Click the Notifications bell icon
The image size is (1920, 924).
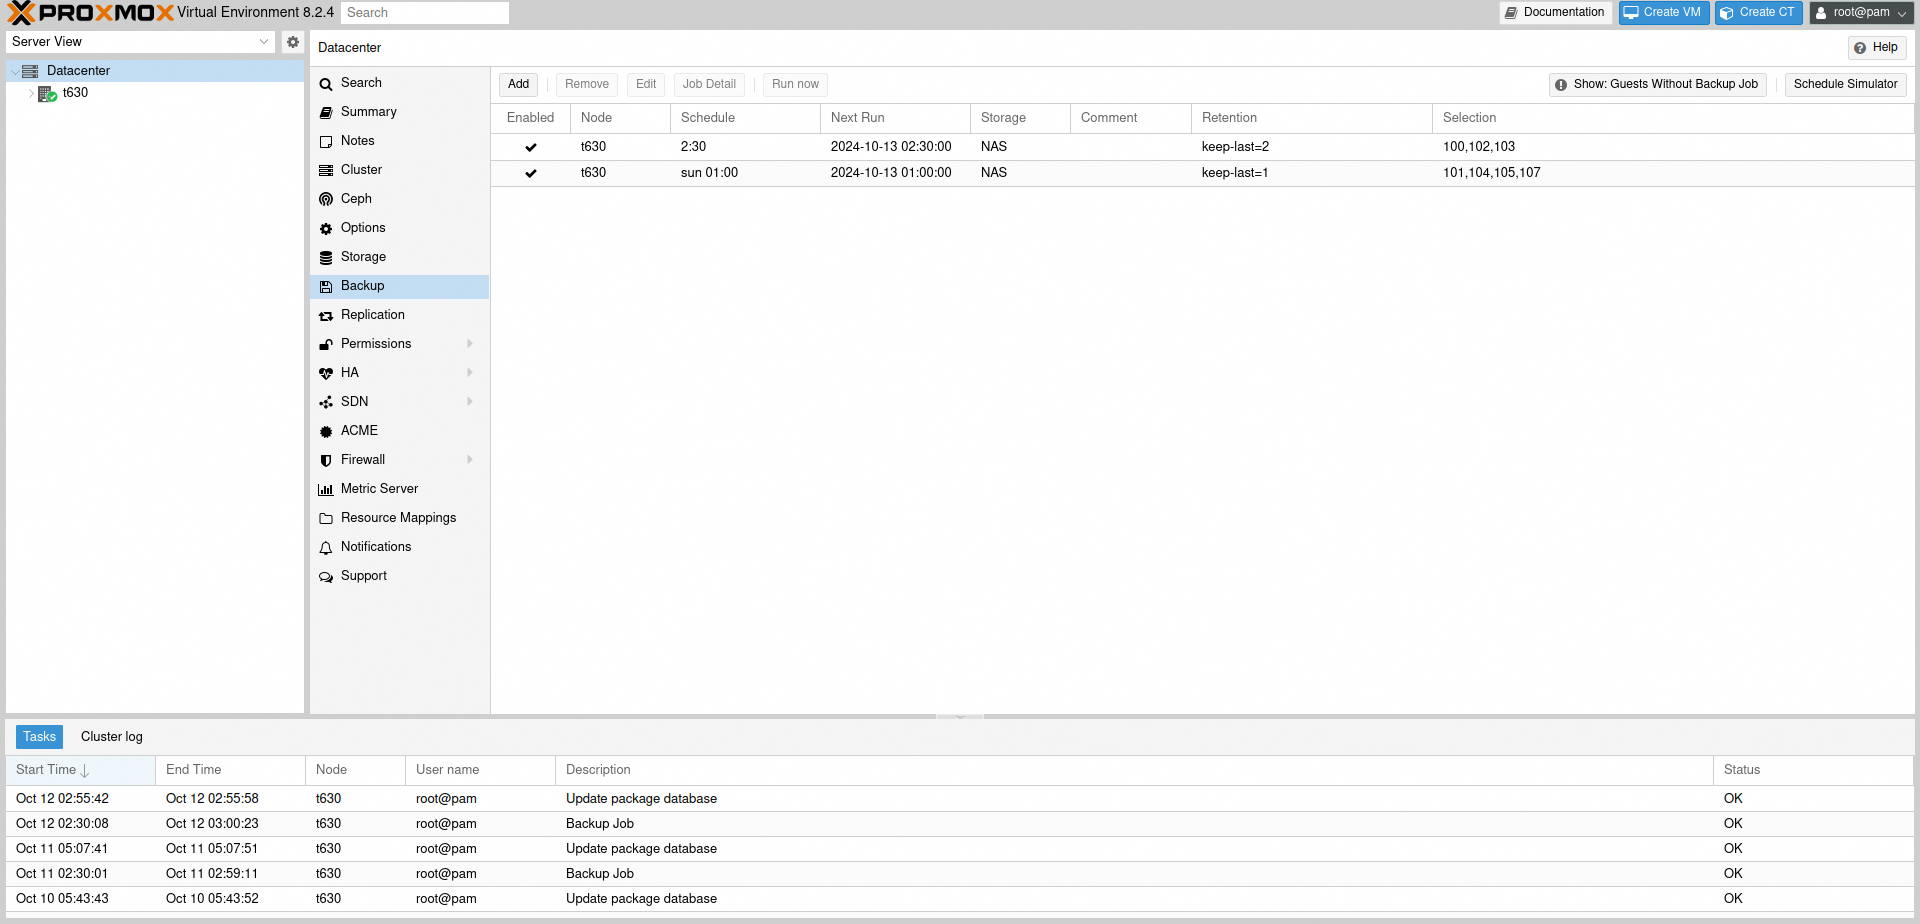coord(326,547)
